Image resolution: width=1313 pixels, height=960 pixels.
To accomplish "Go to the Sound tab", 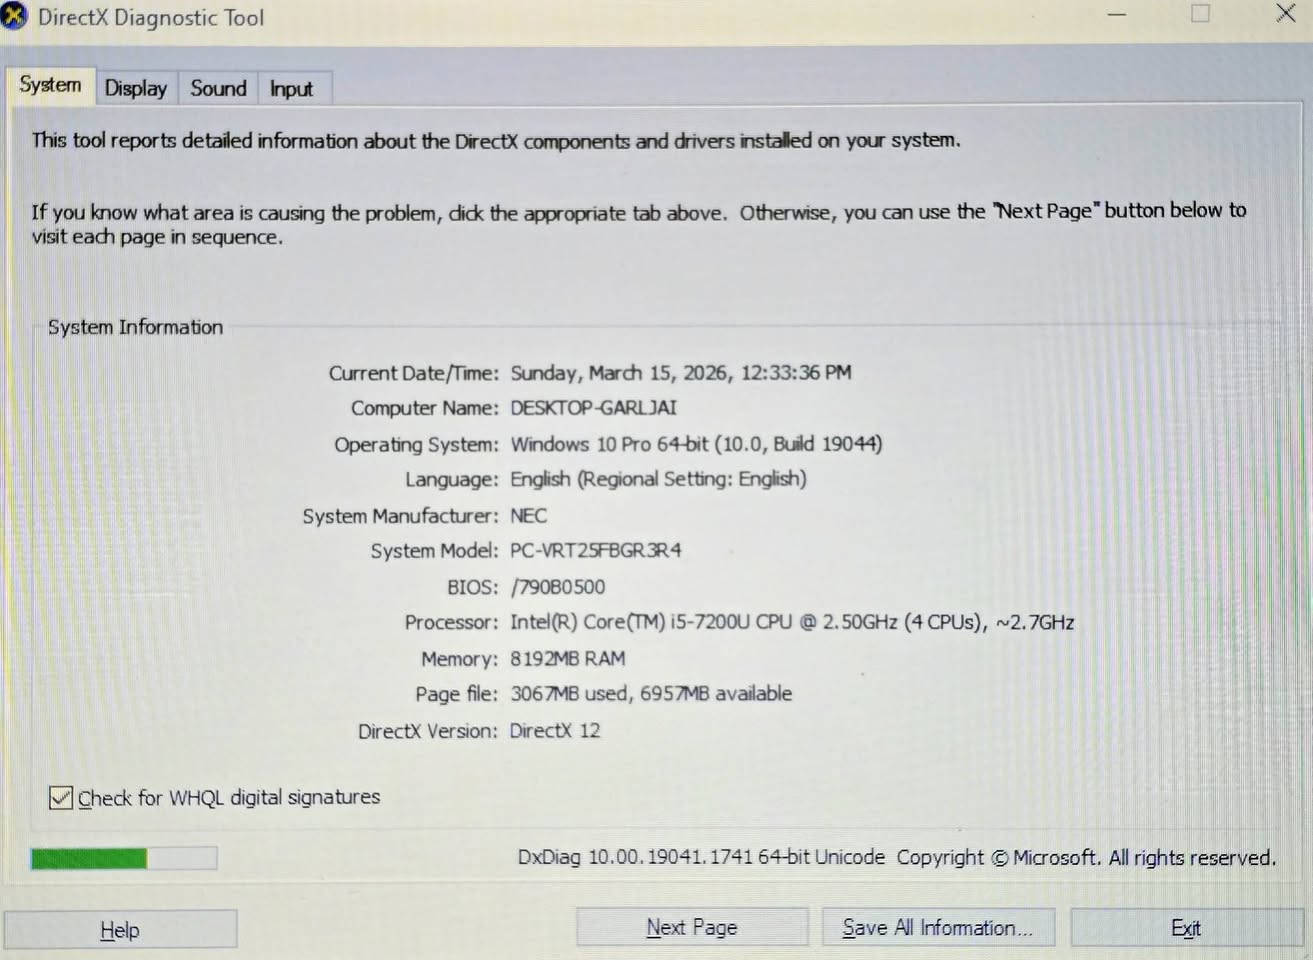I will tap(218, 89).
